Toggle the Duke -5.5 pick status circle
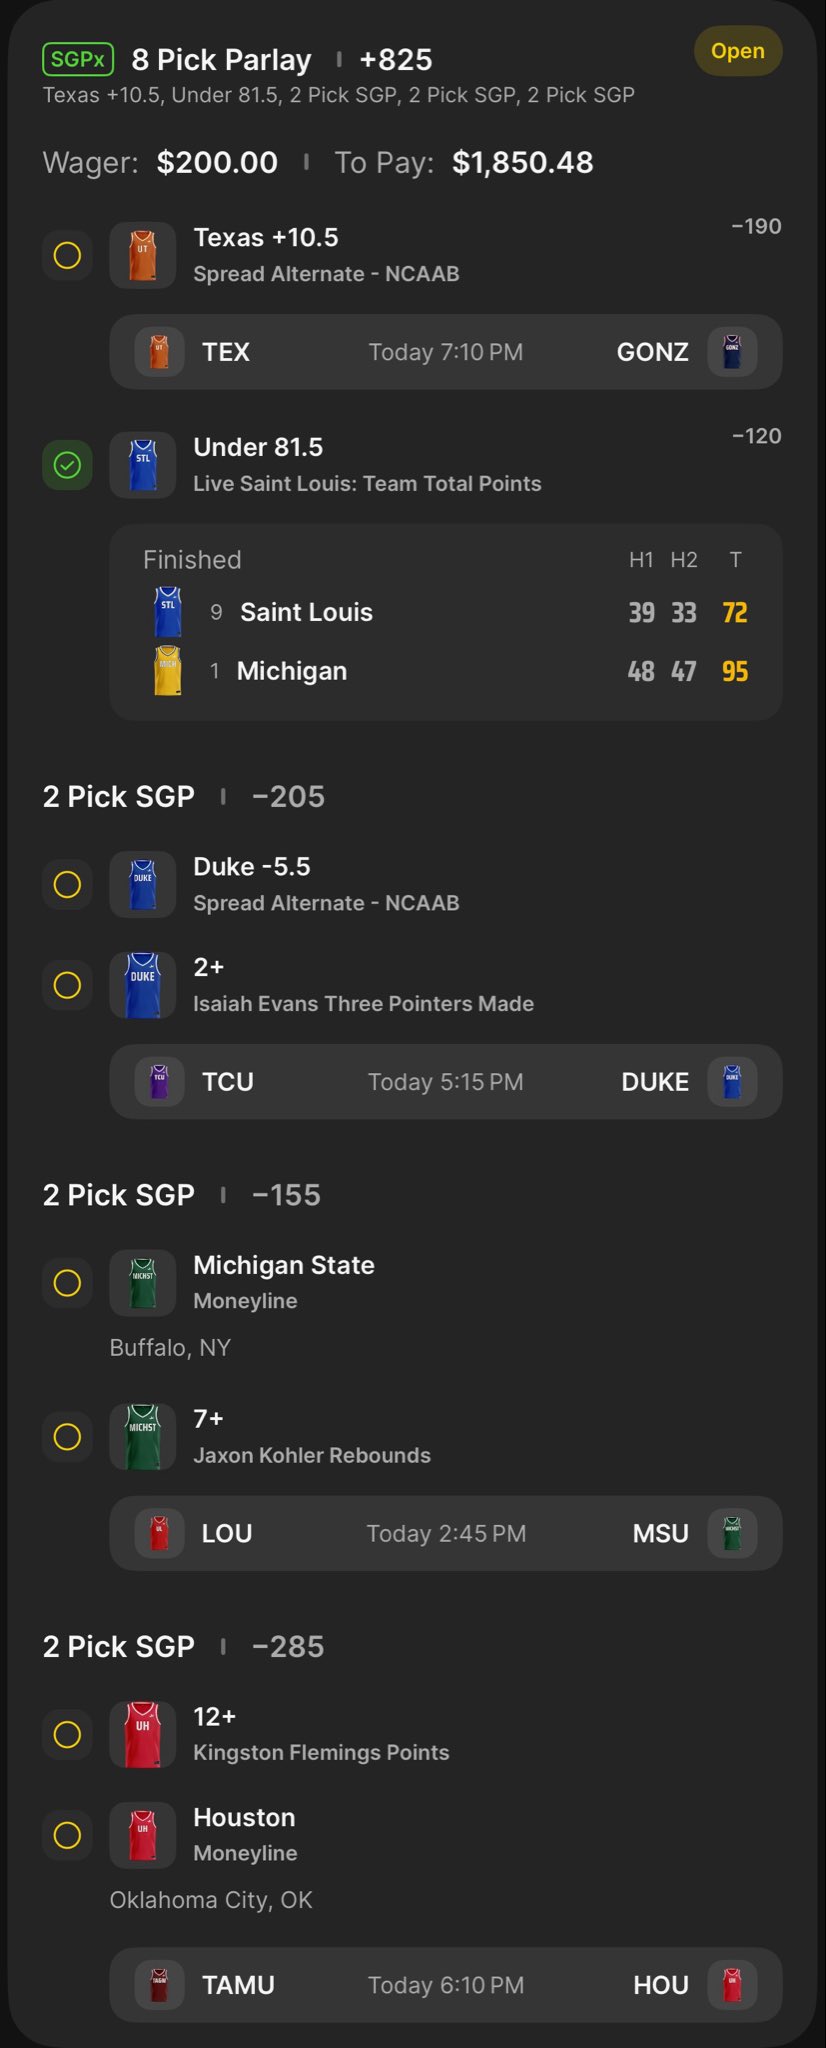Screen dimensions: 826x2048 point(67,884)
